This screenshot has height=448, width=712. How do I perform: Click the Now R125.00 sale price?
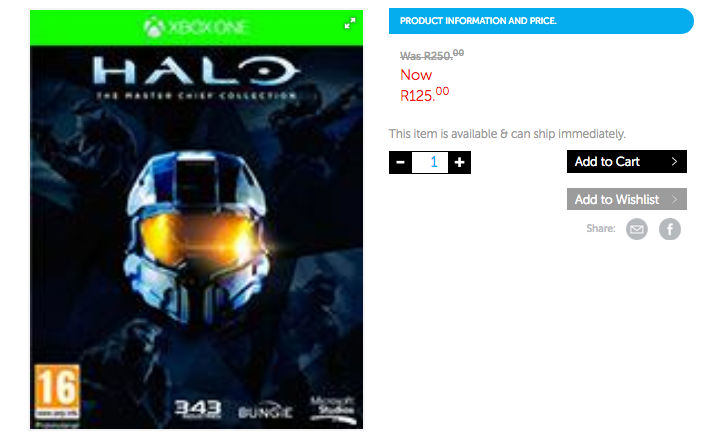424,85
